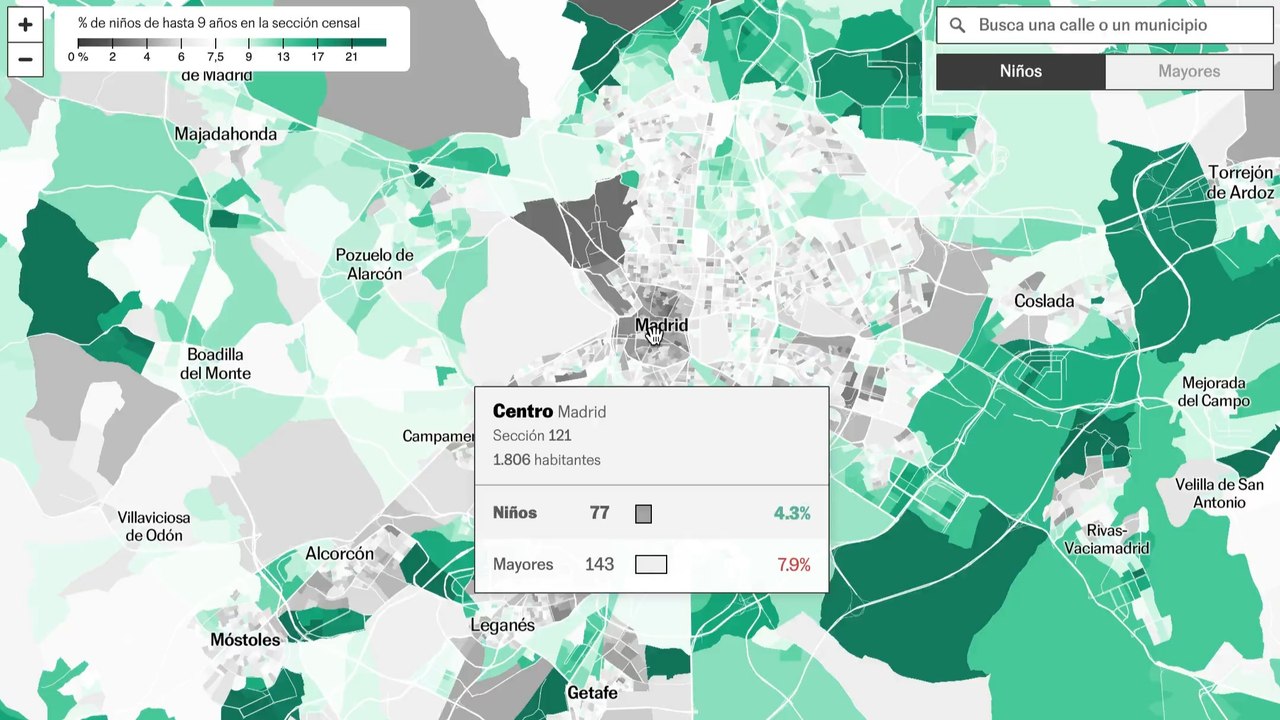Image resolution: width=1280 pixels, height=720 pixels.
Task: Click the Campamento map label
Action: 438,436
